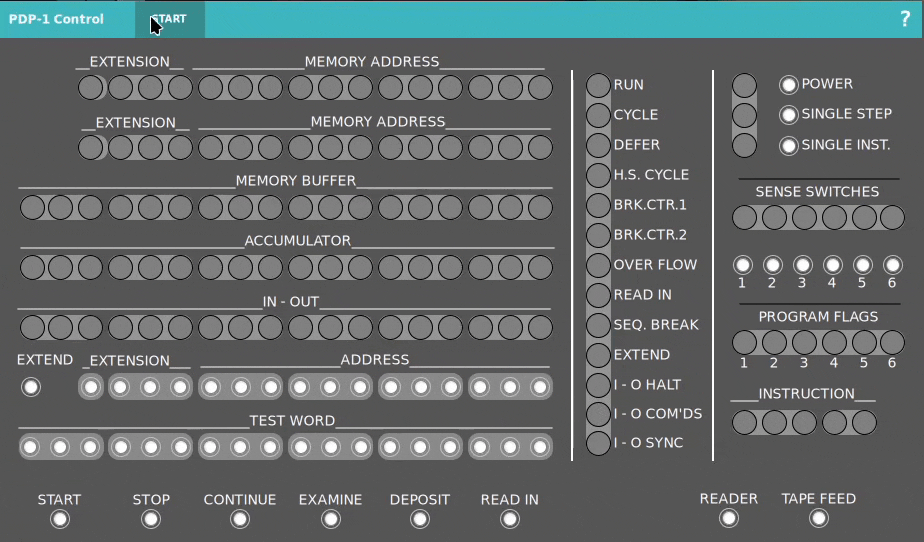
Task: Click the SEQ. BREAK indicator lamp
Action: click(598, 325)
